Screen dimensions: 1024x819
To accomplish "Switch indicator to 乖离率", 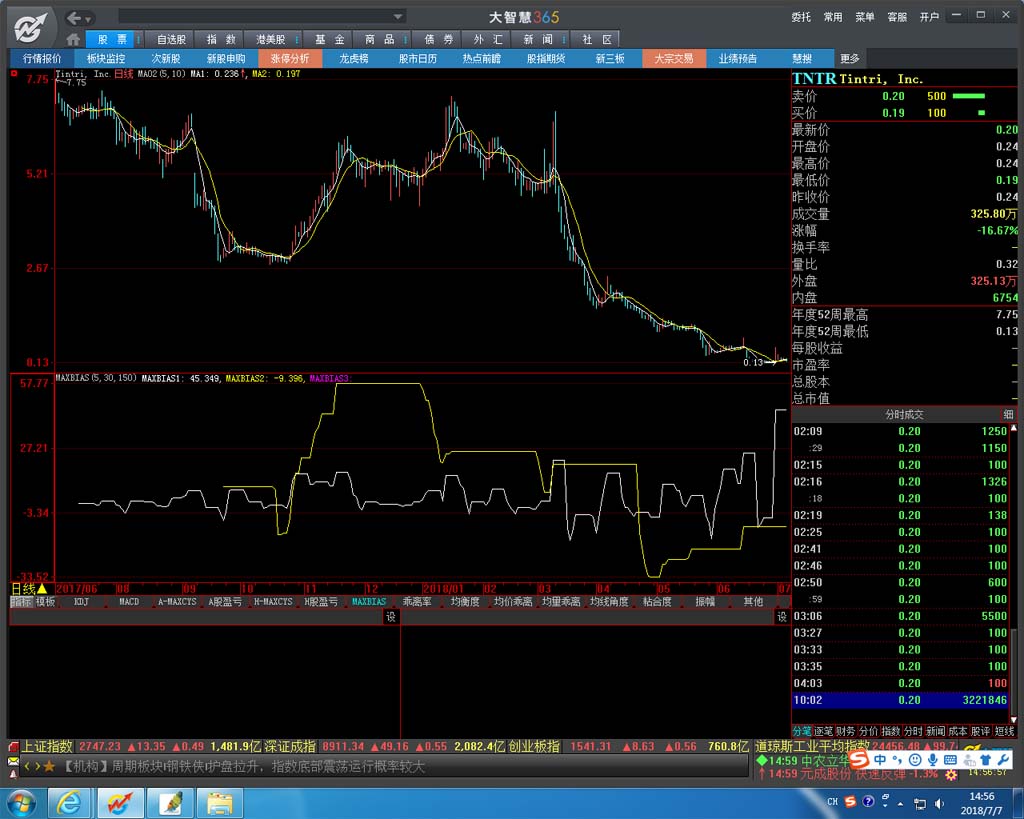I will click(417, 602).
